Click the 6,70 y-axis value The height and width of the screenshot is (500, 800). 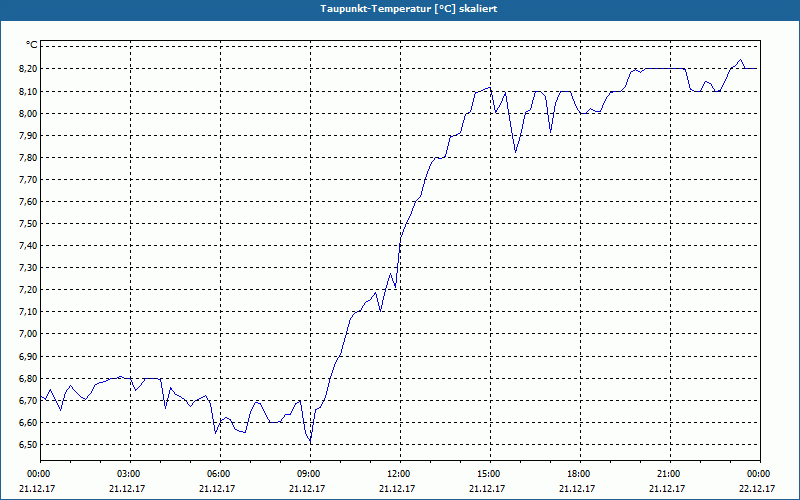coord(28,401)
